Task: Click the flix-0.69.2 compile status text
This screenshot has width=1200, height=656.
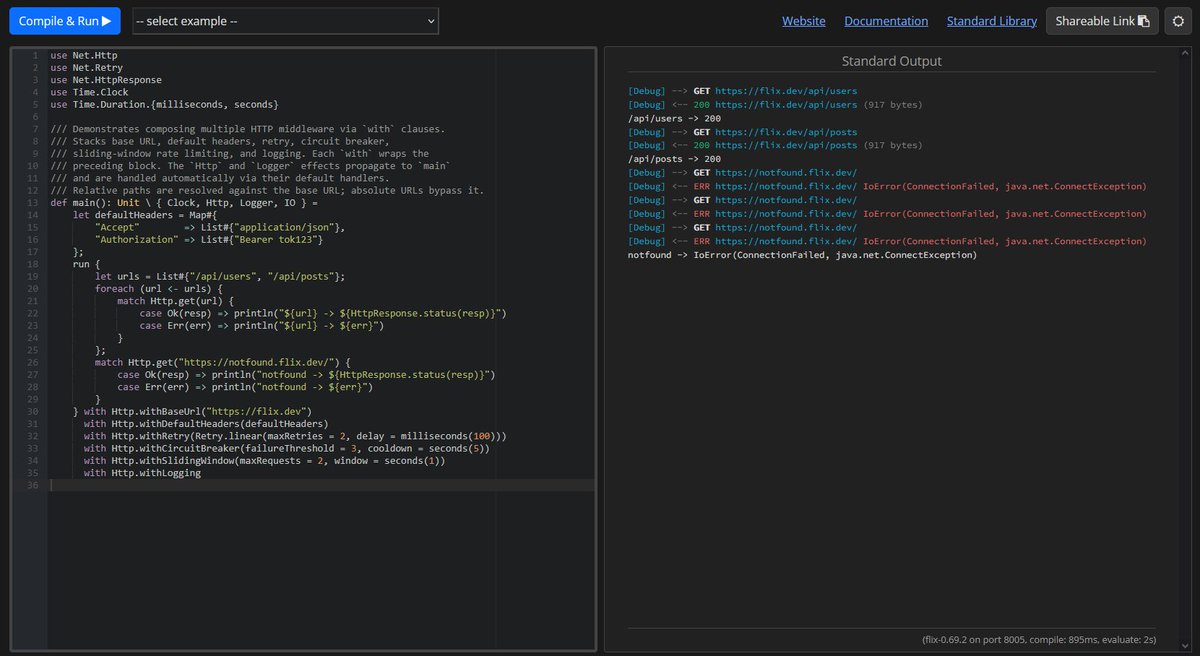Action: click(1038, 640)
